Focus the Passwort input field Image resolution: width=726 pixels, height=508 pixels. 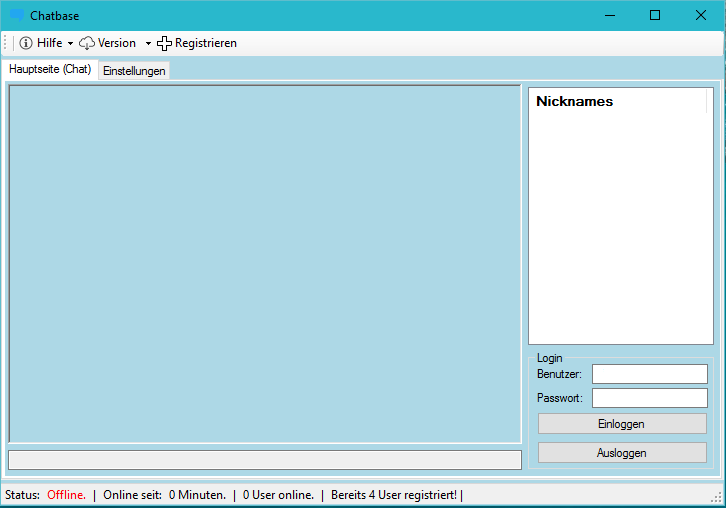pyautogui.click(x=649, y=398)
